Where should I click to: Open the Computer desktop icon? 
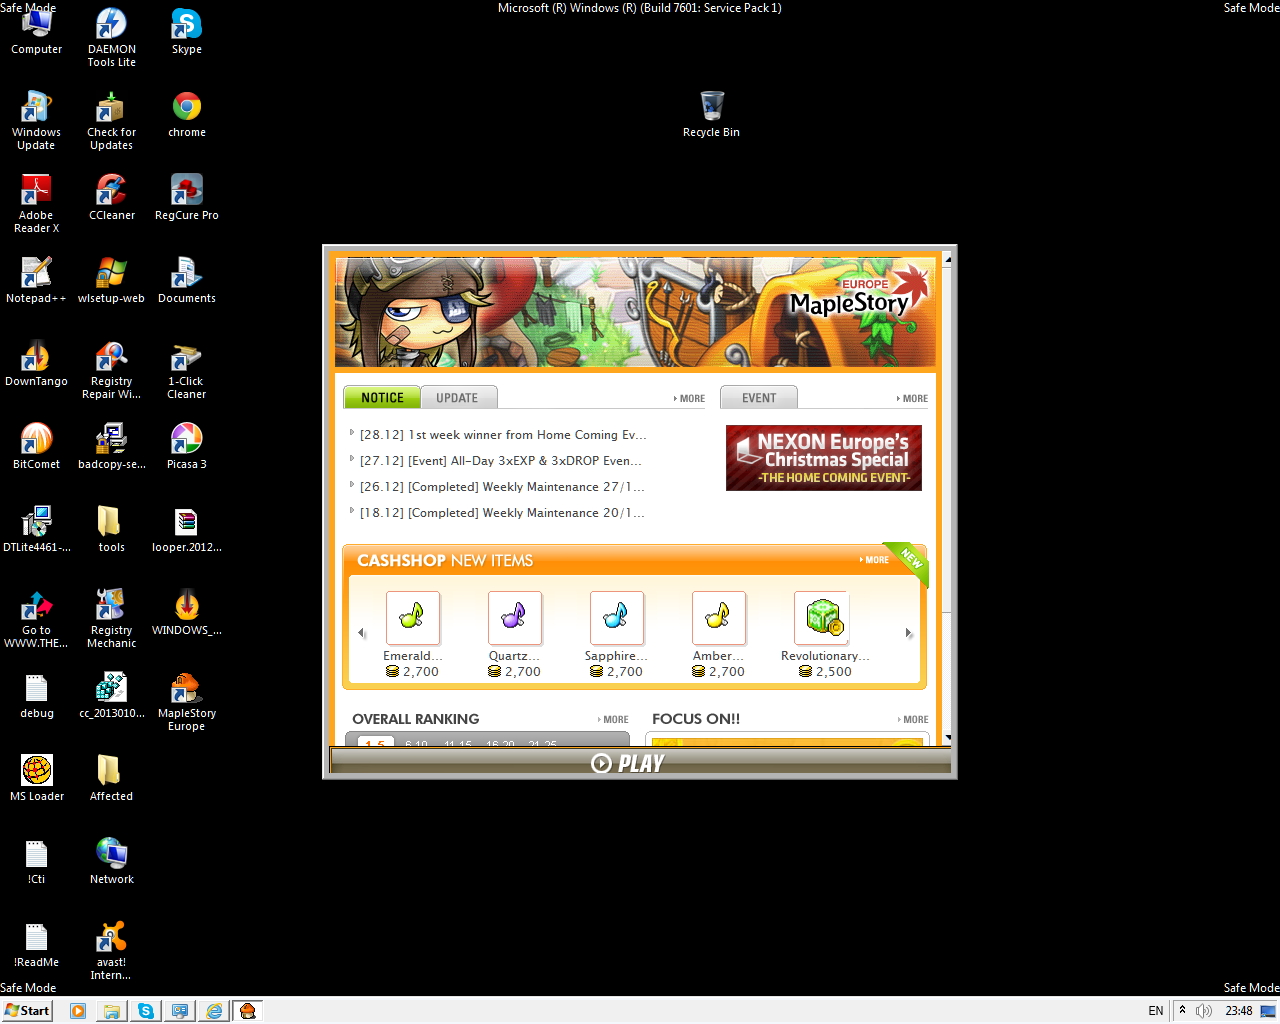[x=36, y=32]
